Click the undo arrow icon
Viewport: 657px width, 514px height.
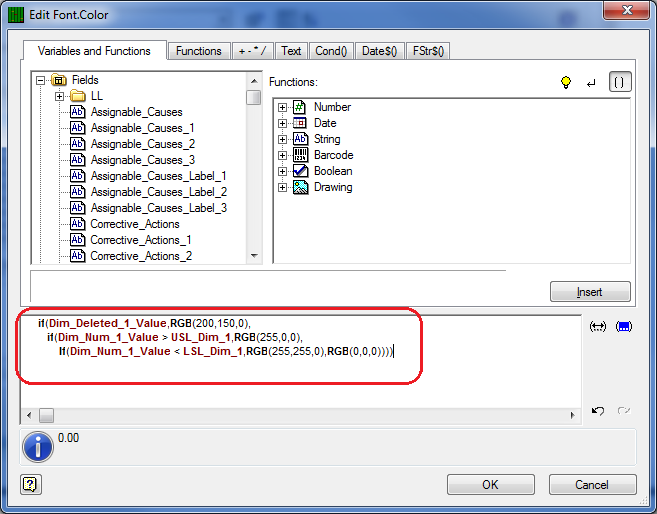[x=598, y=411]
